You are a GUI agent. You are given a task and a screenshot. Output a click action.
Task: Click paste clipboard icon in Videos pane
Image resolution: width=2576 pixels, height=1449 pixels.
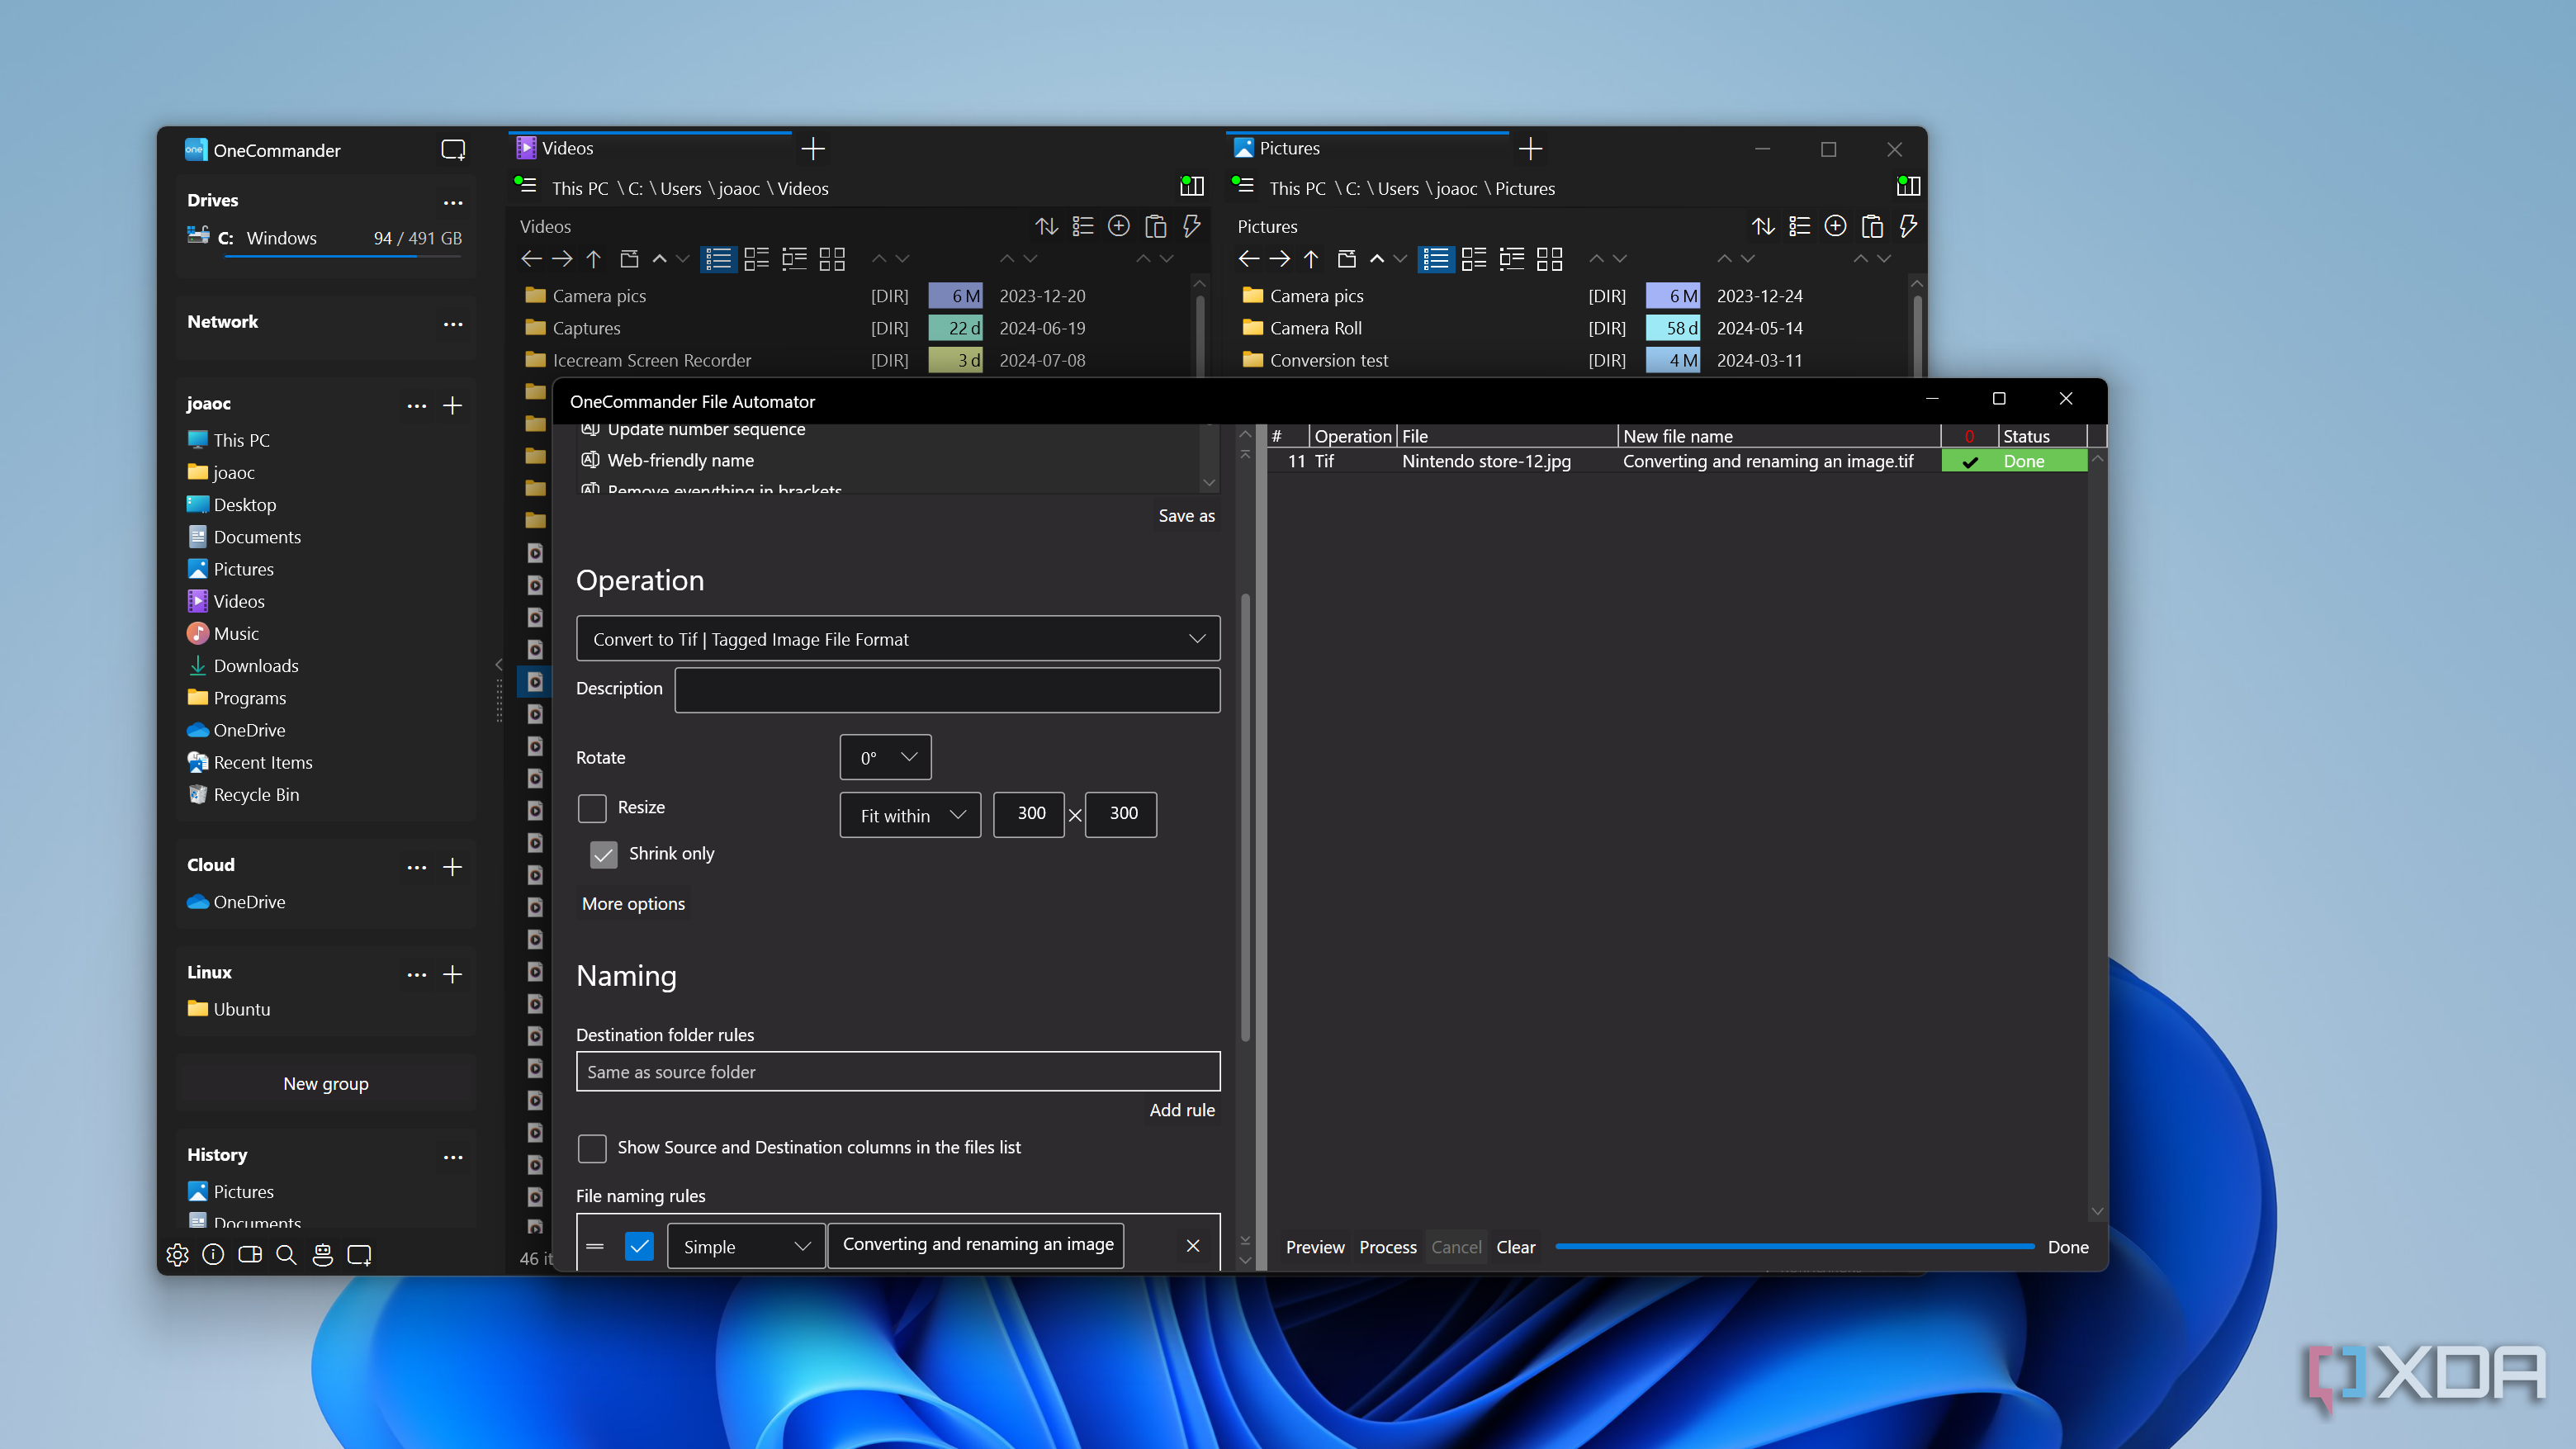click(1155, 226)
